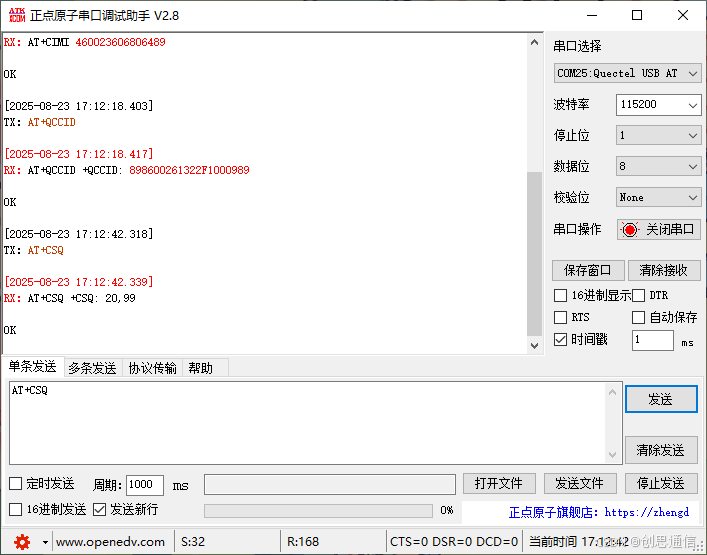Enable the 定时发送 checkbox
Screen dimensions: 707x555
tap(16, 484)
